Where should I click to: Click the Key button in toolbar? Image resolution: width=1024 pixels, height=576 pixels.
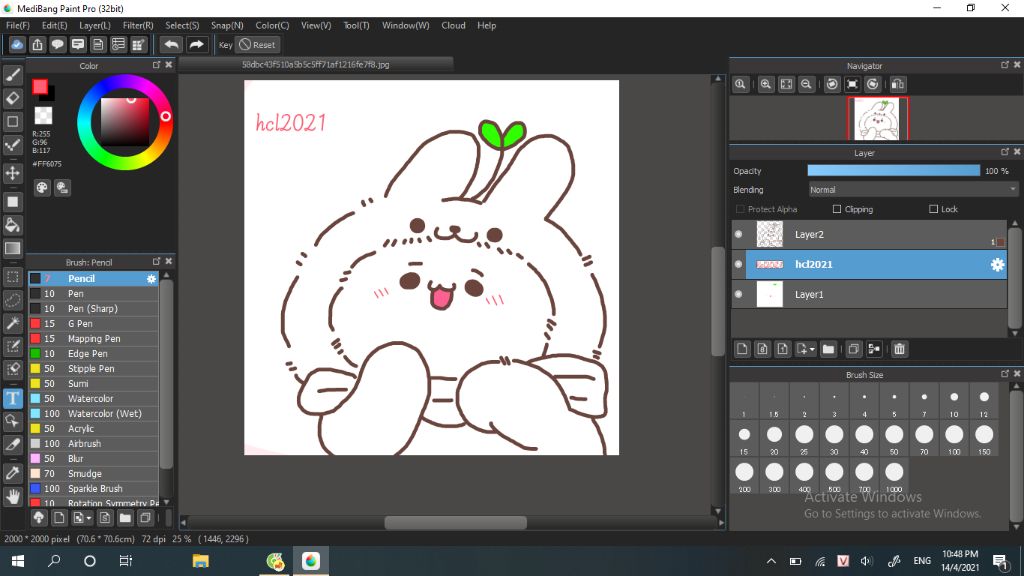(225, 44)
